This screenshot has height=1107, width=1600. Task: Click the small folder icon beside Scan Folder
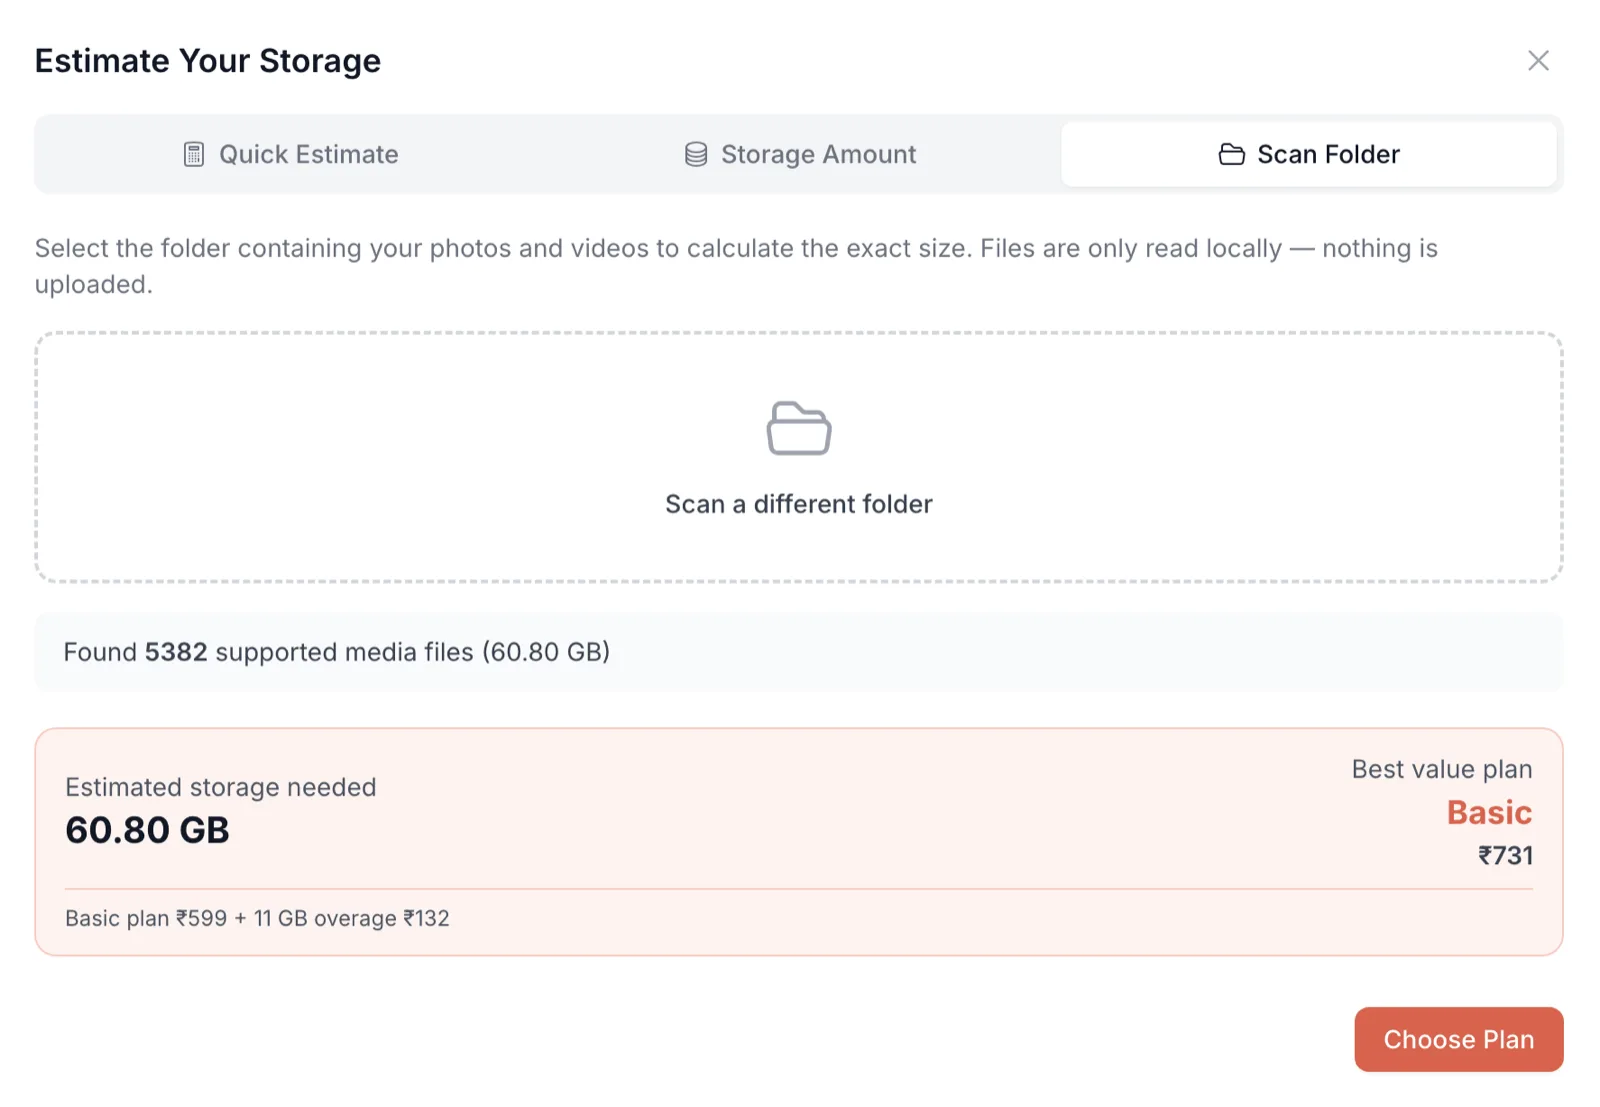tap(1231, 154)
